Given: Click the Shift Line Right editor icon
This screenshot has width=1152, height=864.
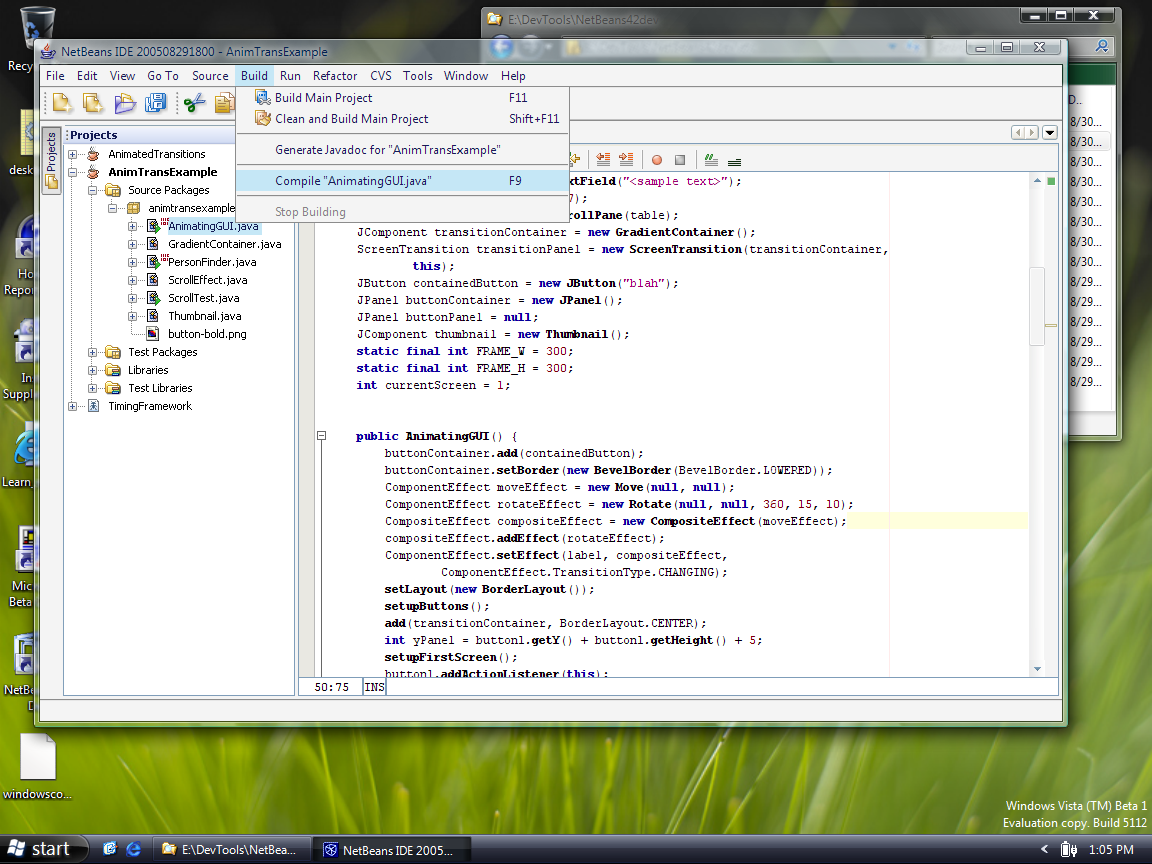Looking at the screenshot, I should 626,159.
